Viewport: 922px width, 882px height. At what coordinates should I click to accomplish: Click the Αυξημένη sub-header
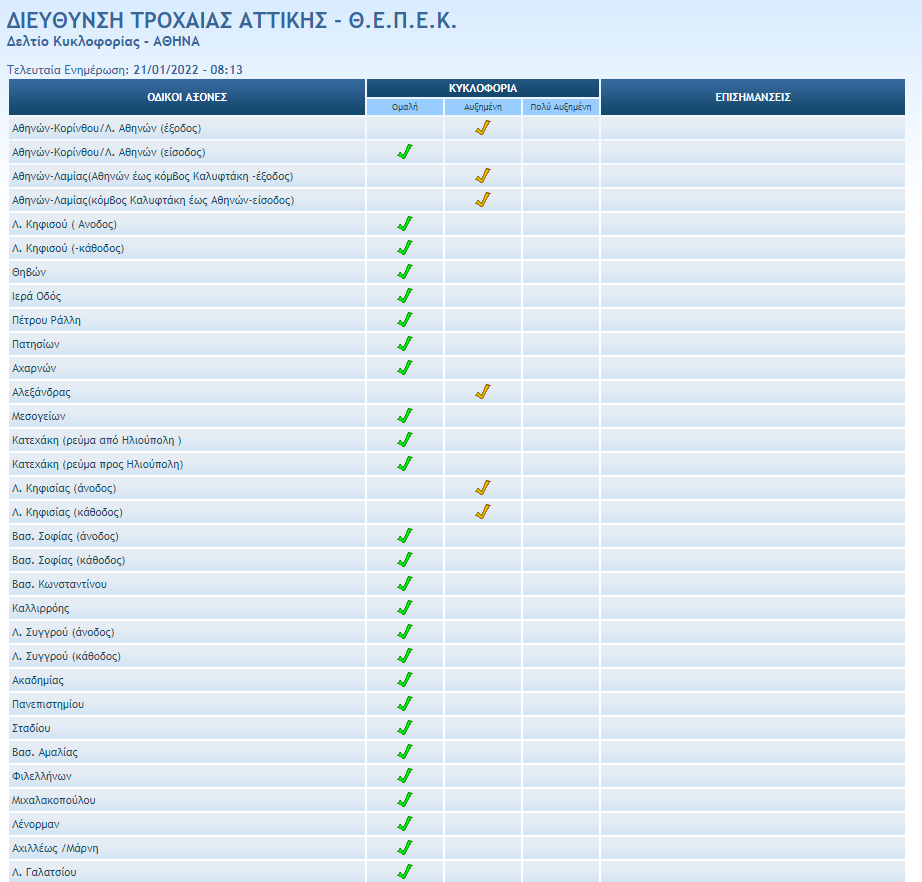coord(483,106)
